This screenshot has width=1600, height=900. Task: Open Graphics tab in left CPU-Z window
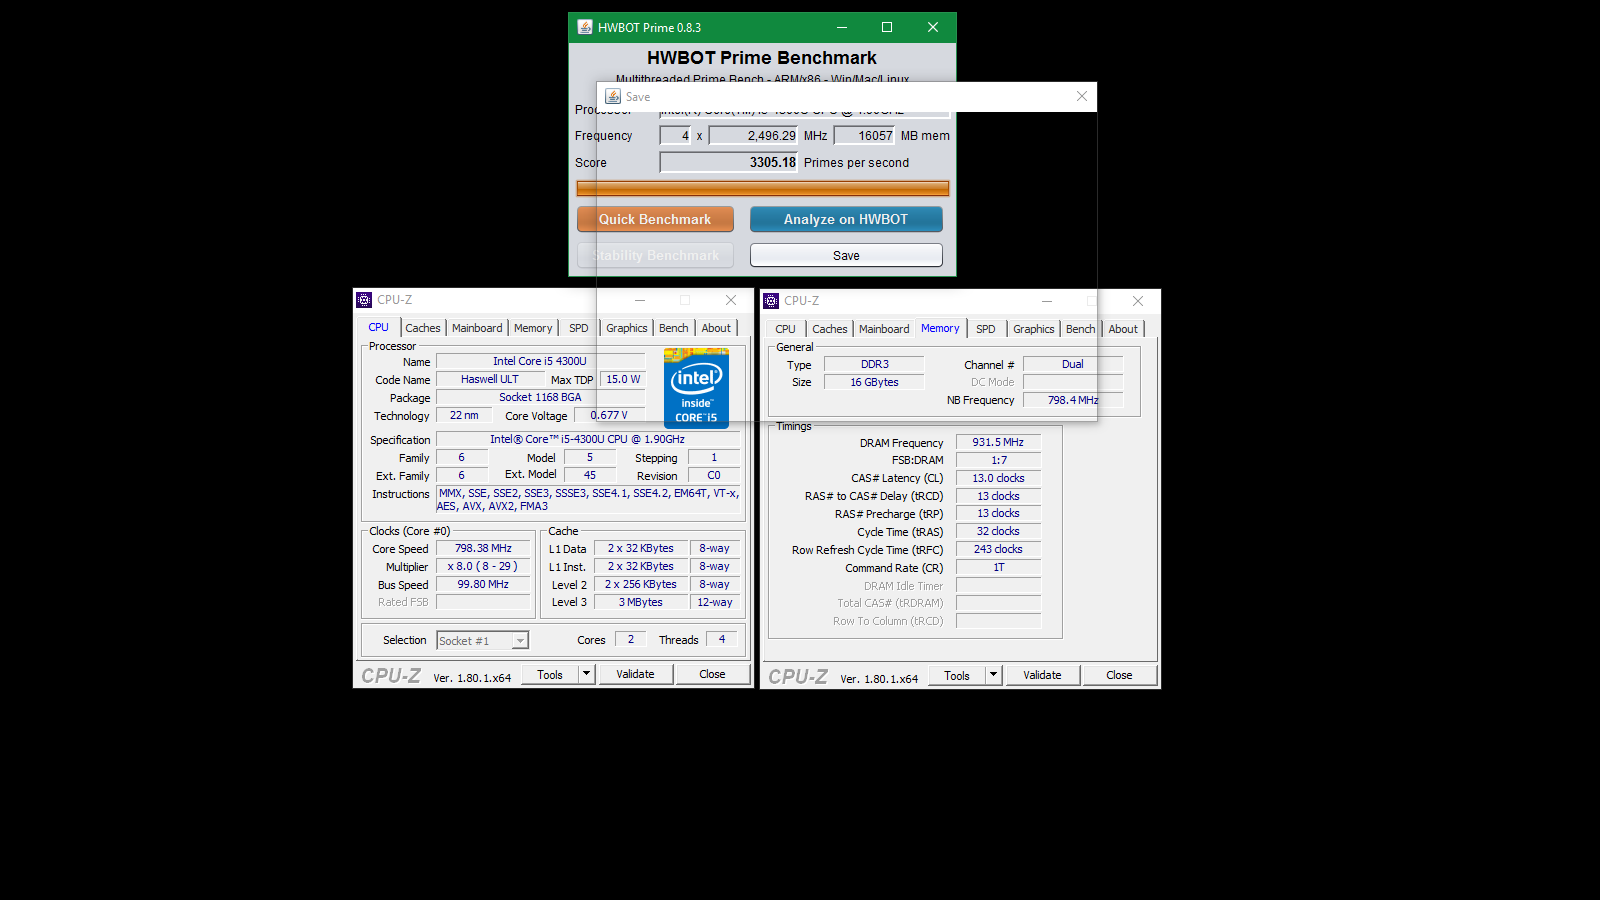(627, 328)
